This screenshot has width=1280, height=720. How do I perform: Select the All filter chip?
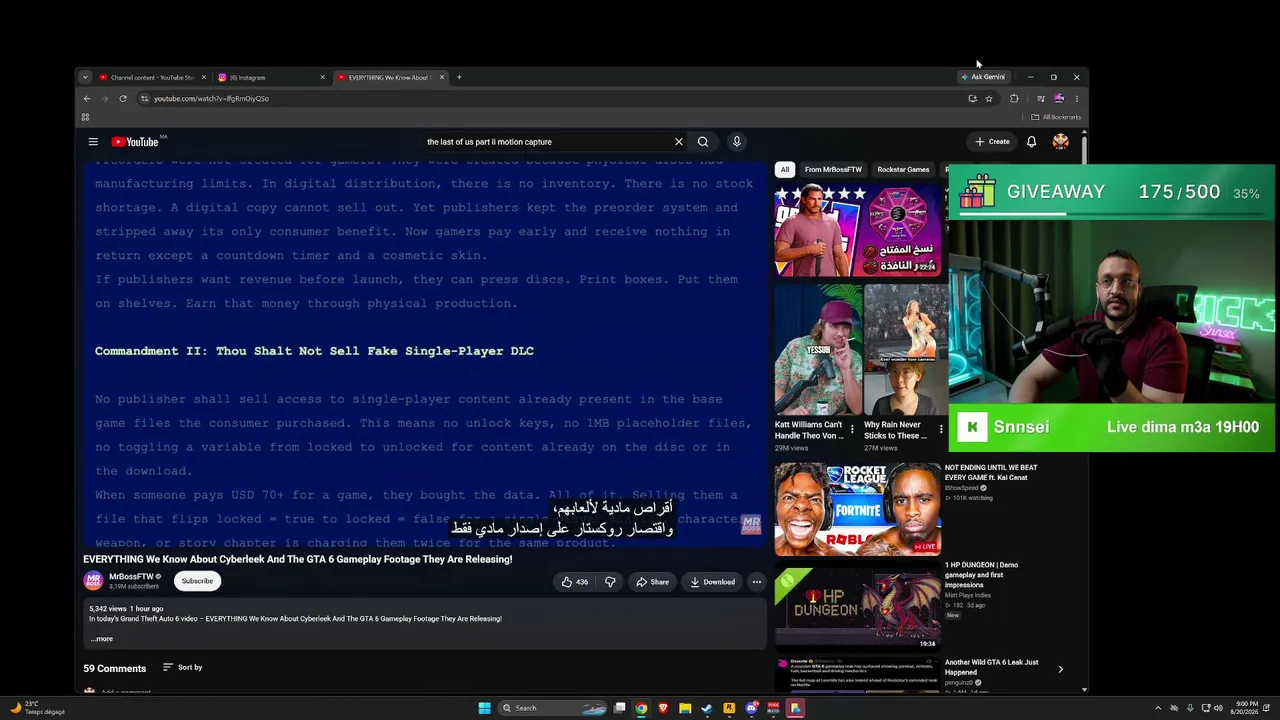[x=785, y=169]
